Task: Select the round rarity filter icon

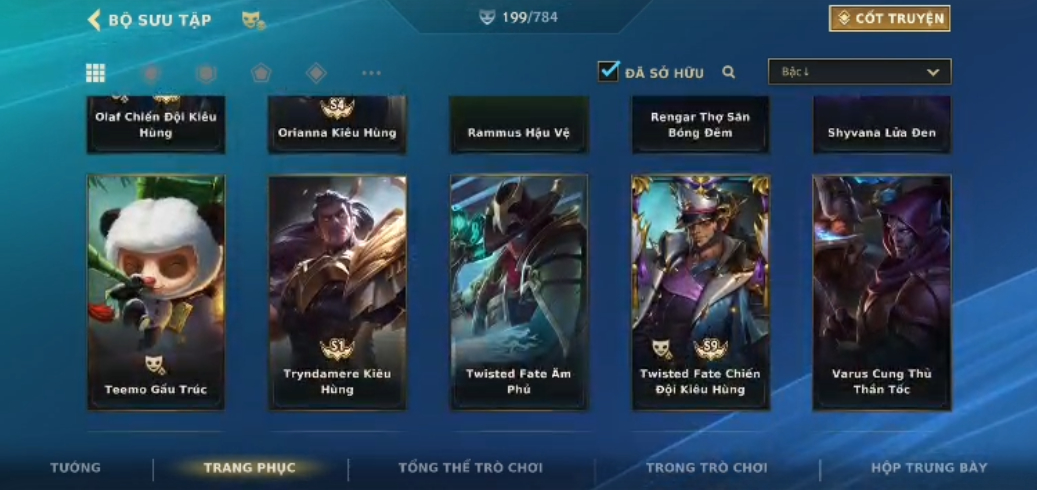Action: 151,73
